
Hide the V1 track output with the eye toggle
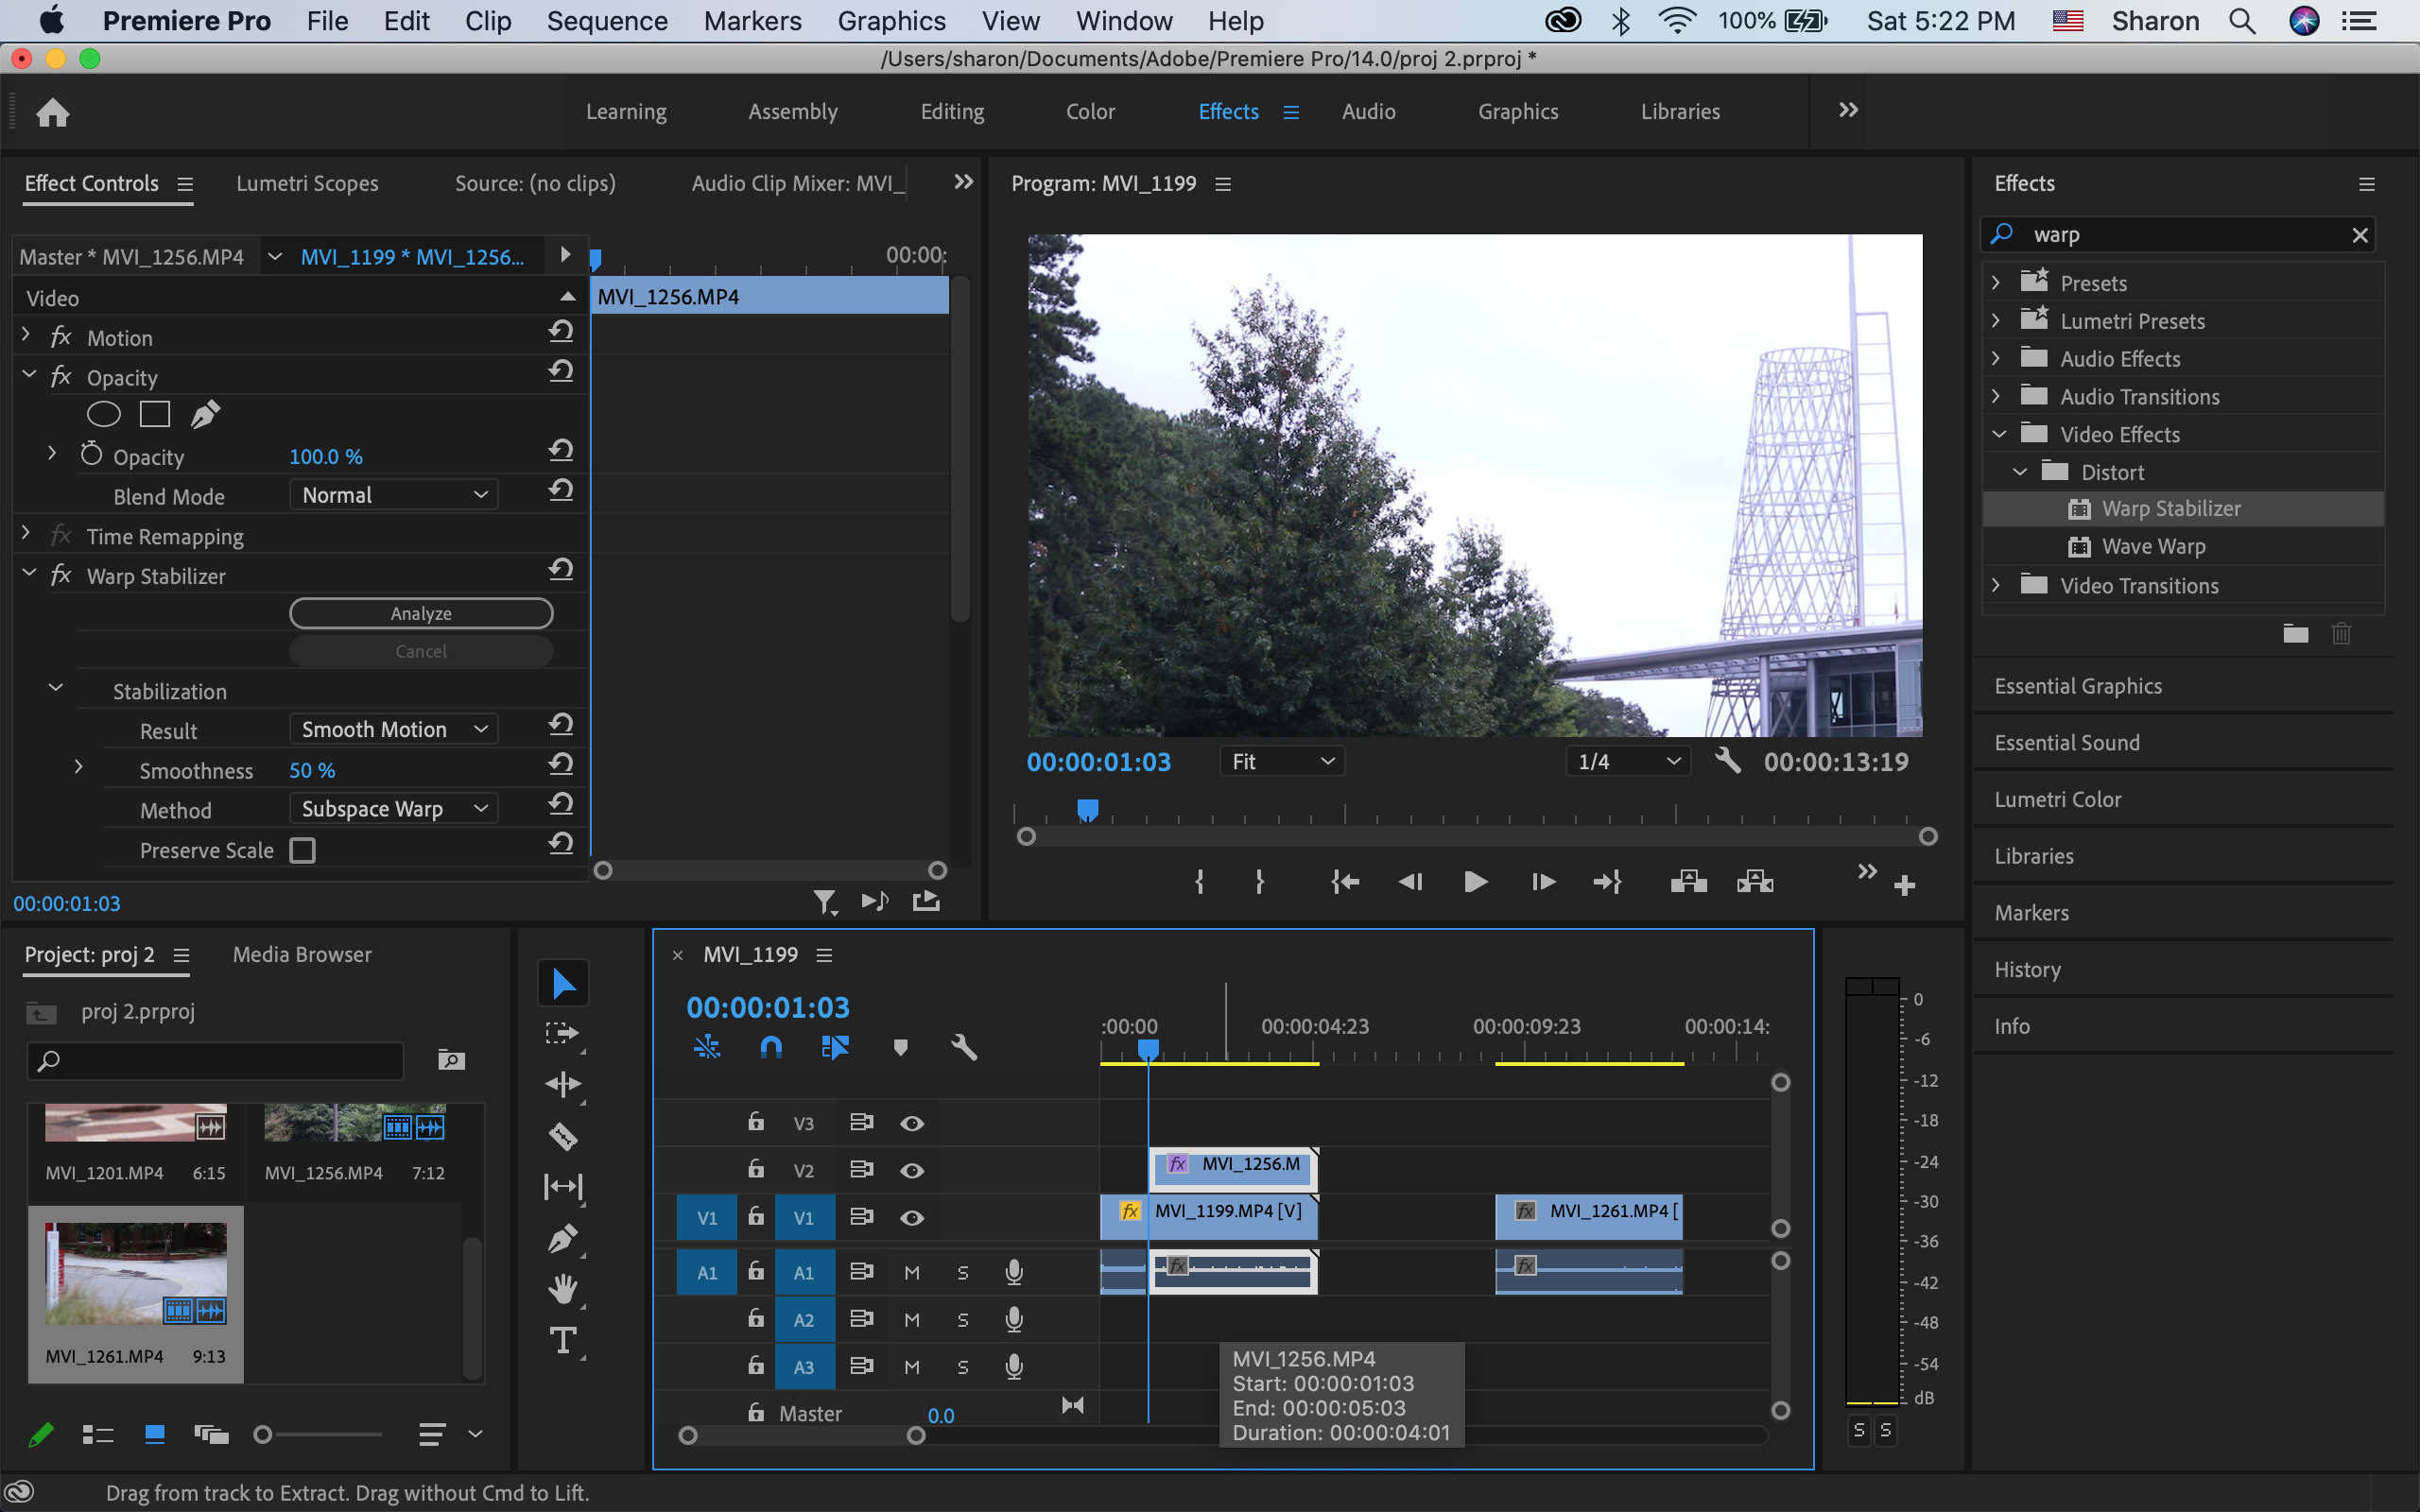[911, 1217]
